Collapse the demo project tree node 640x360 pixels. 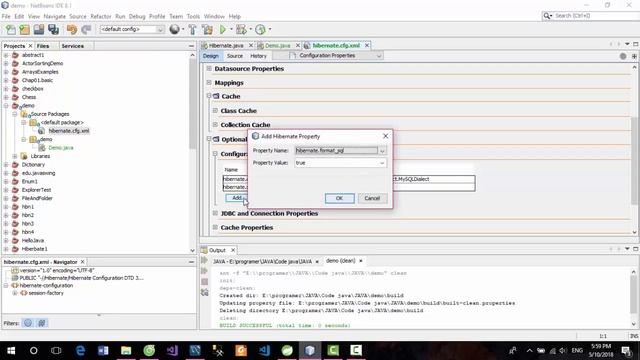coord(6,106)
